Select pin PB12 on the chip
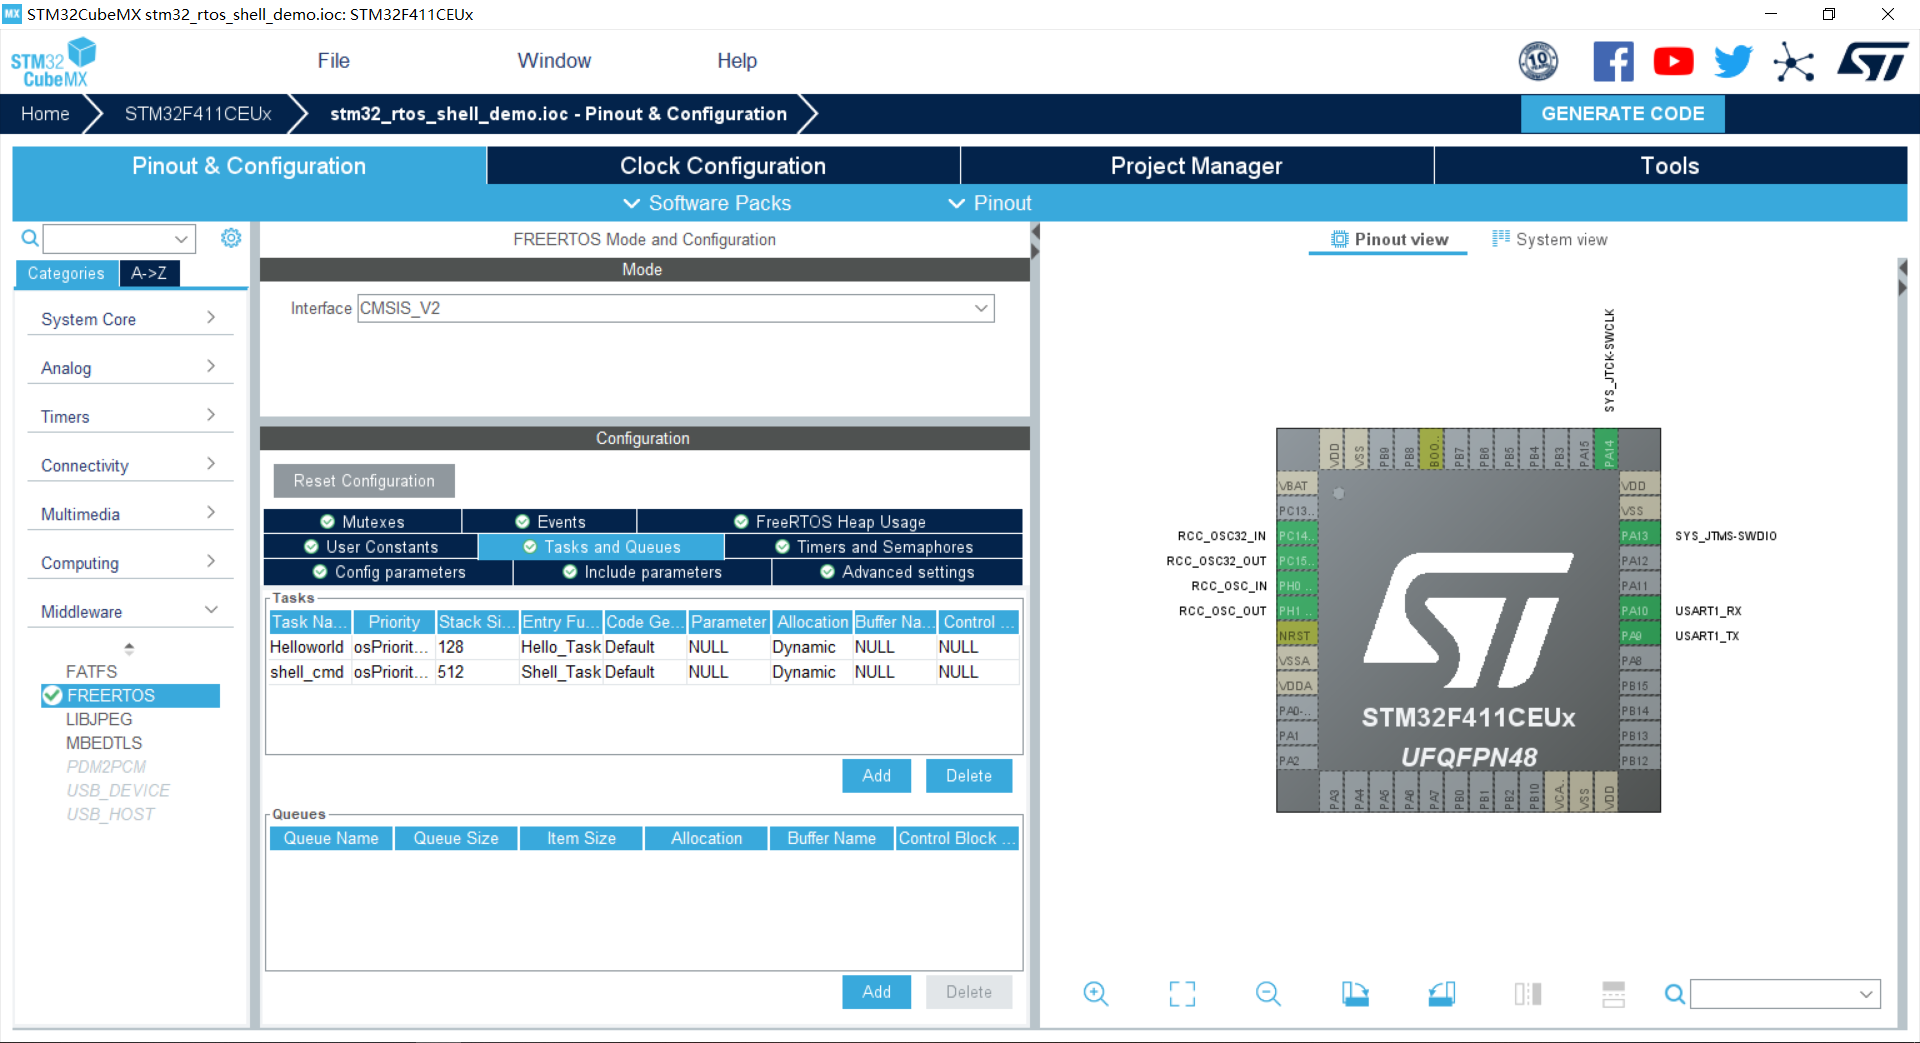1920x1043 pixels. (x=1640, y=761)
